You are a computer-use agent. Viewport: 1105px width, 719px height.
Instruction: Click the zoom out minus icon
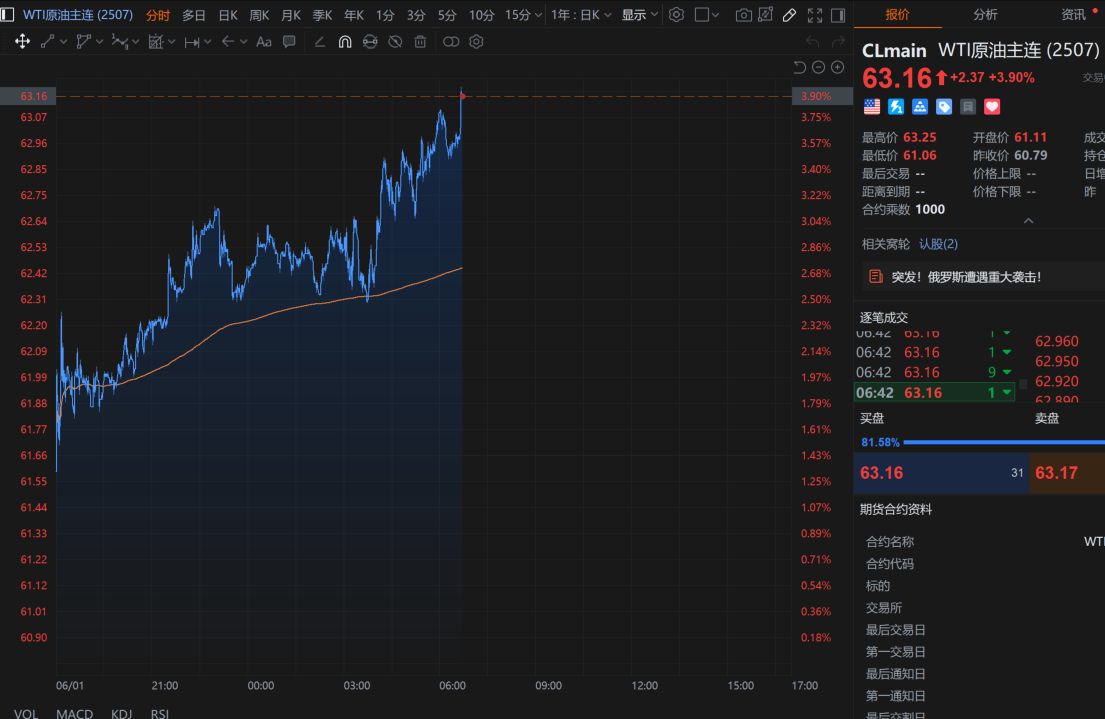click(x=818, y=67)
